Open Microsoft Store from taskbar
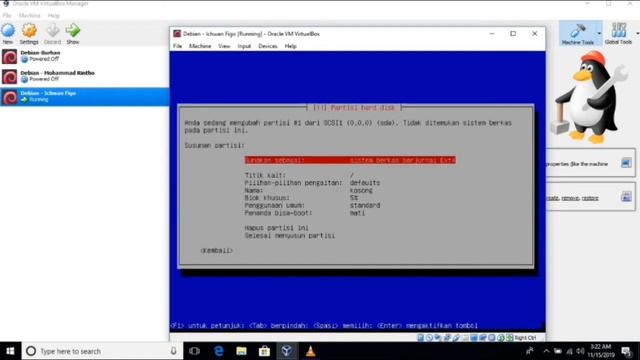640x360 pixels. pyautogui.click(x=264, y=351)
